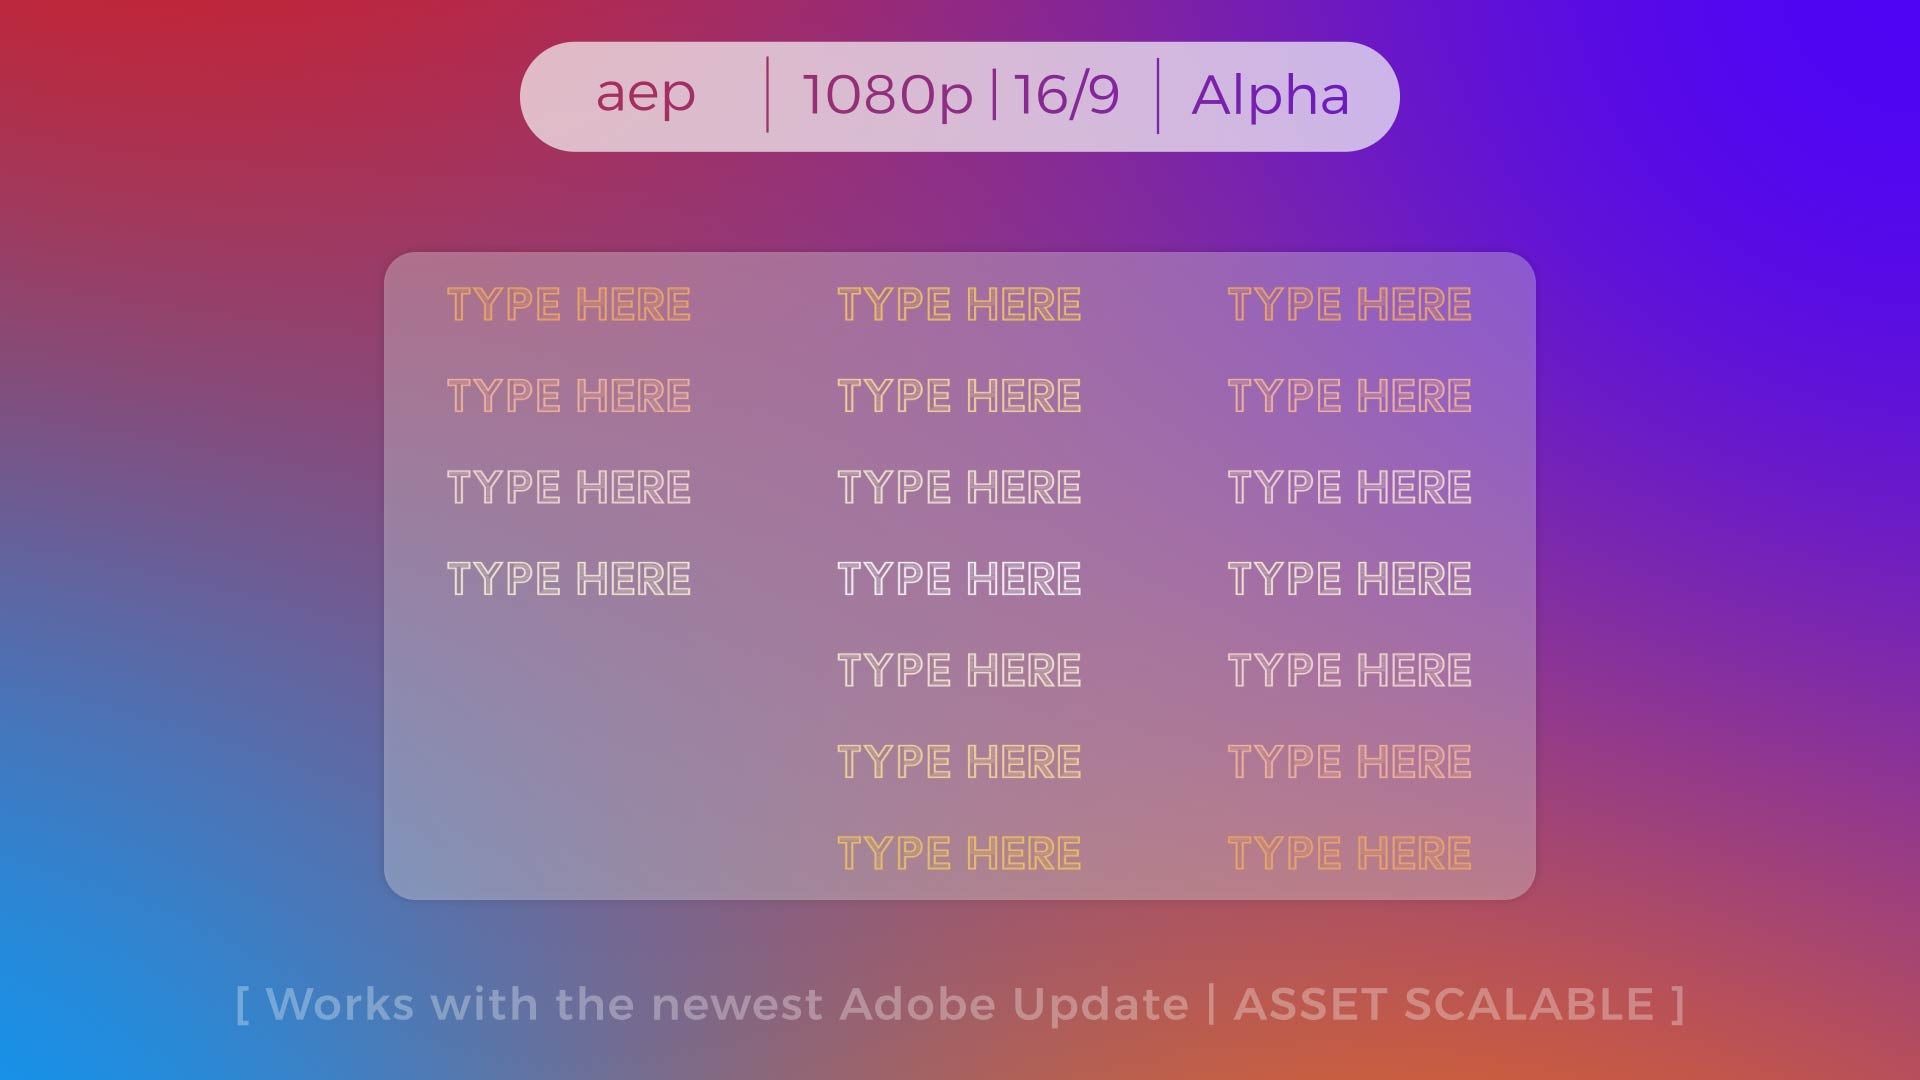Click fourth TYPE HERE in right column

[1349, 579]
